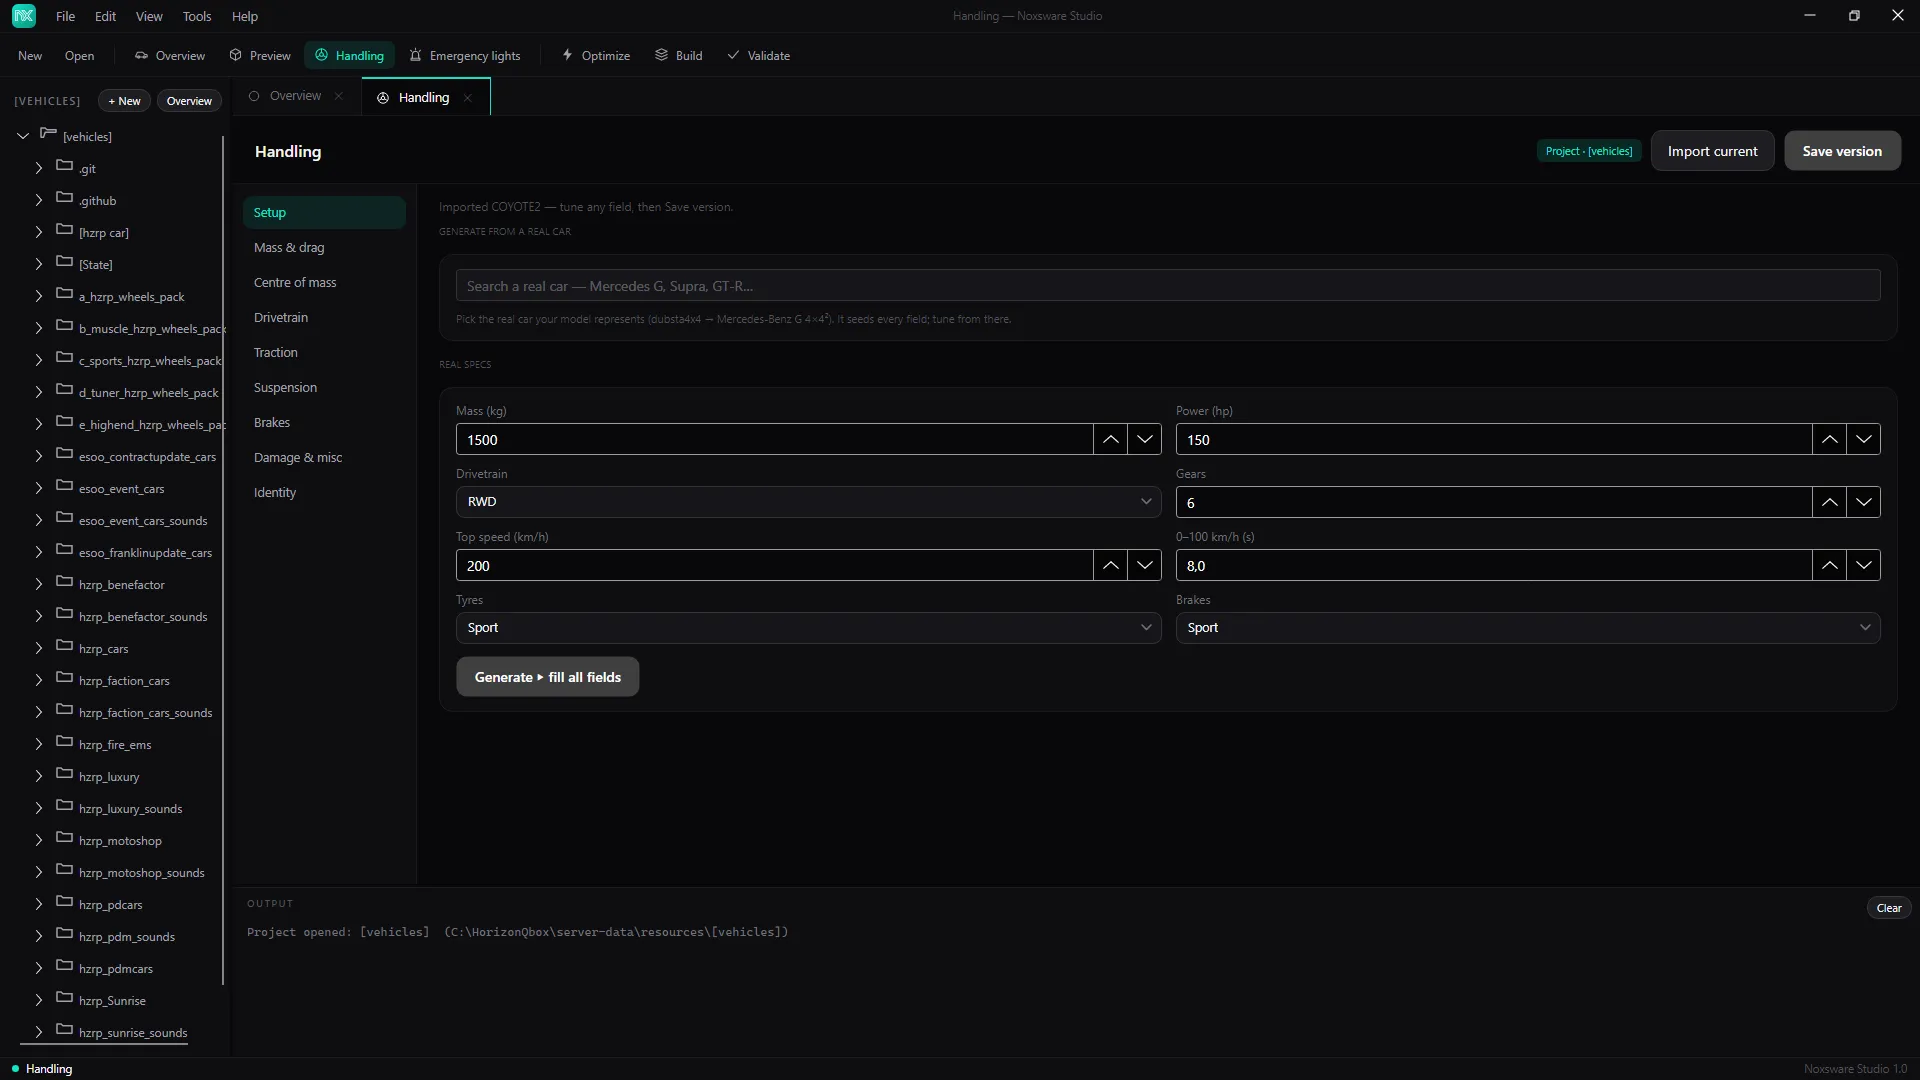Open the Tools menu
Image resolution: width=1920 pixels, height=1080 pixels.
click(x=197, y=16)
